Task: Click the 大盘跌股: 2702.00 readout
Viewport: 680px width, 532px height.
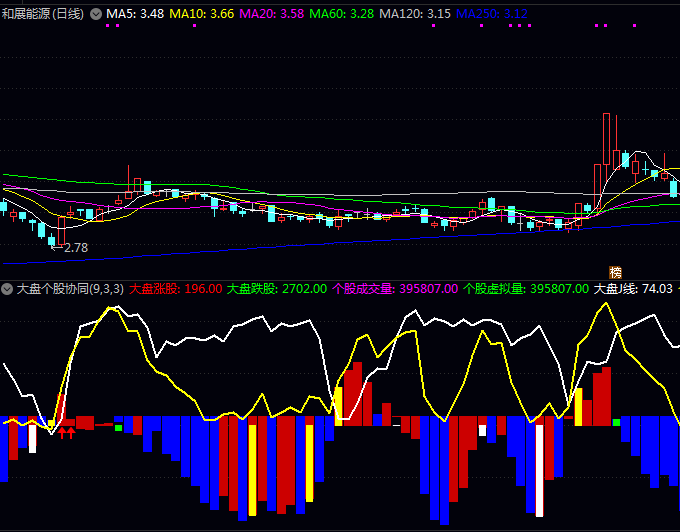Action: 277,289
